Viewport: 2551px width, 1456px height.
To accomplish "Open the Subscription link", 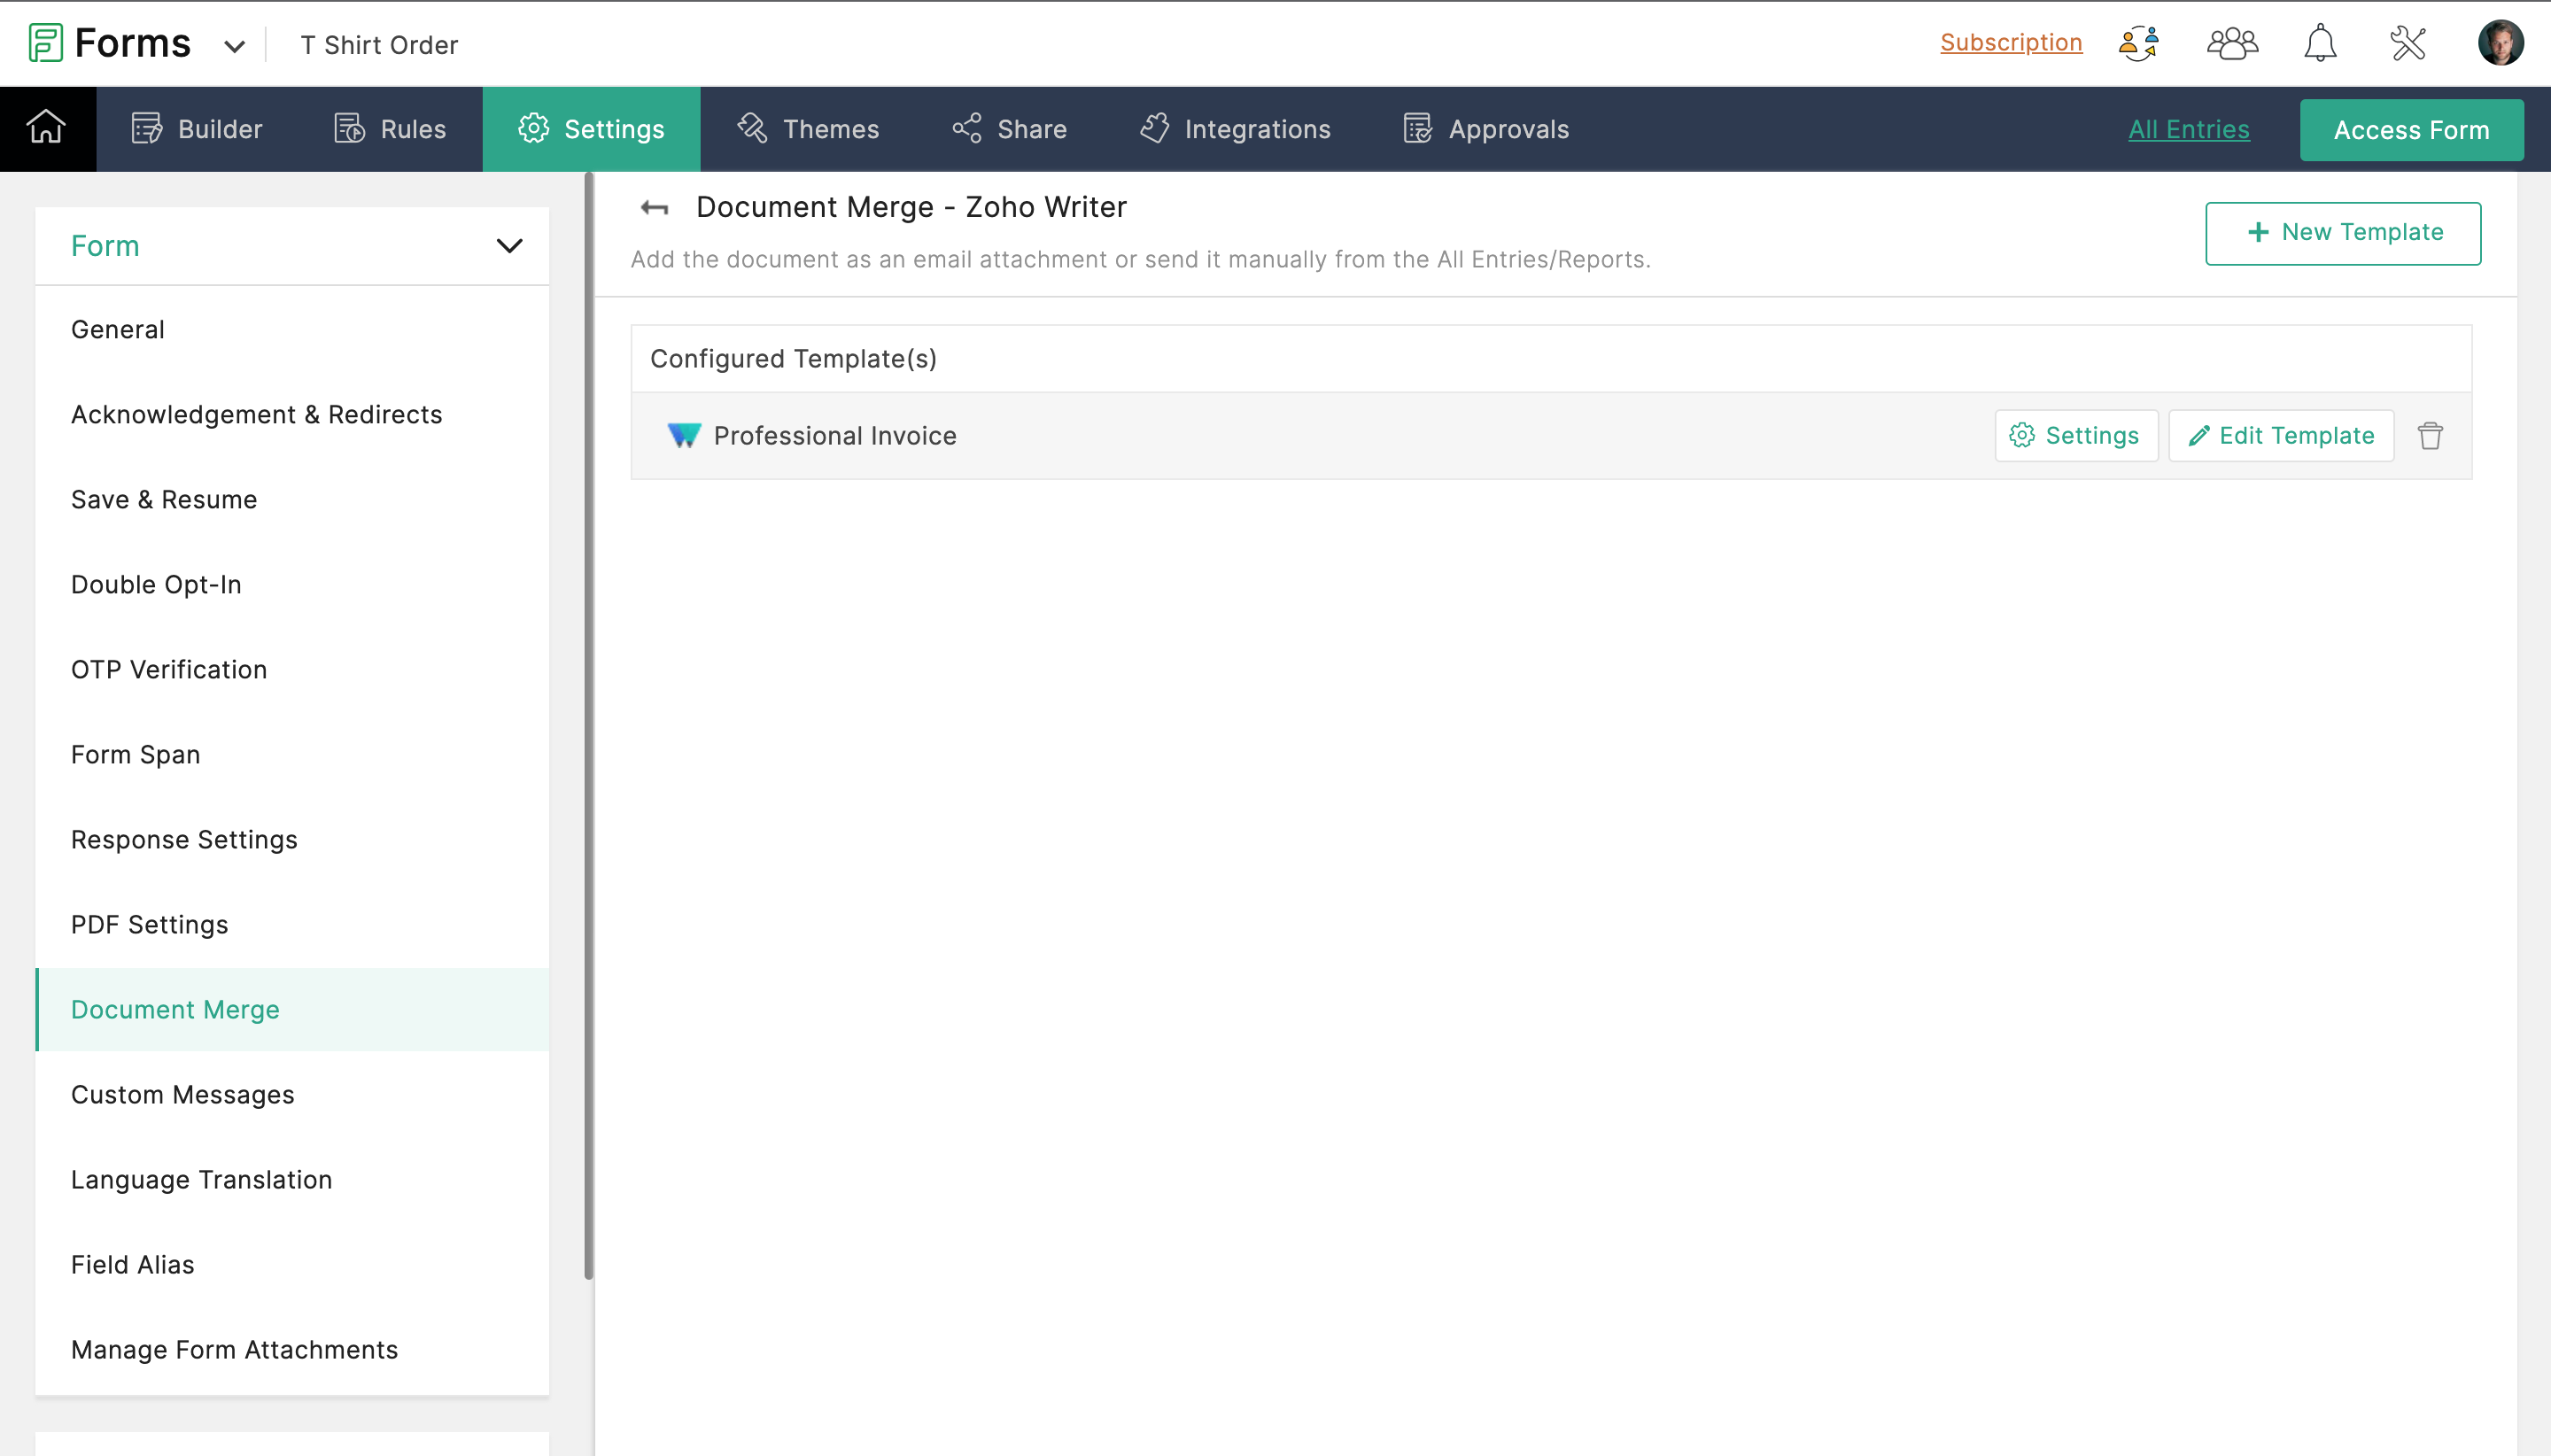I will pos(2011,43).
